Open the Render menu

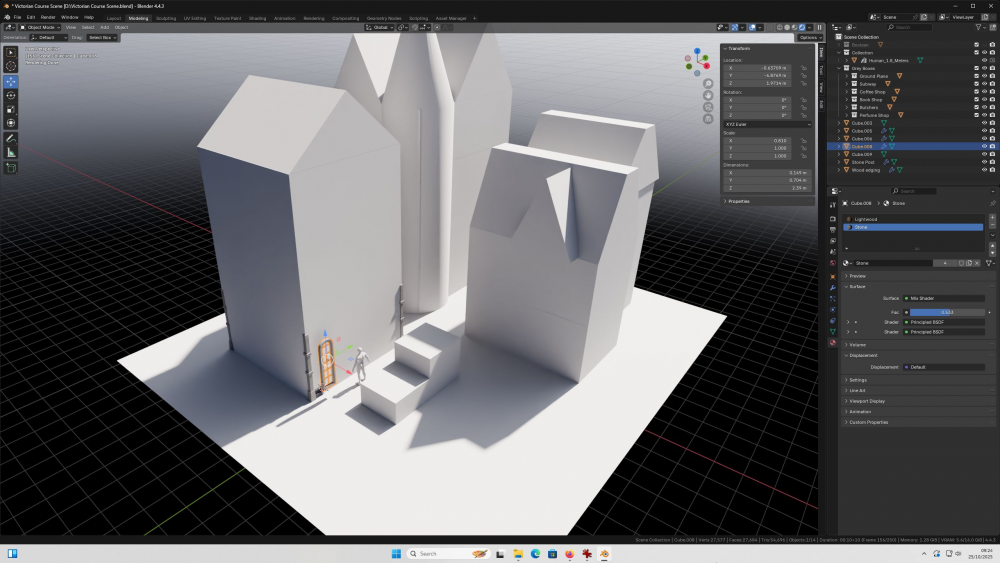48,17
